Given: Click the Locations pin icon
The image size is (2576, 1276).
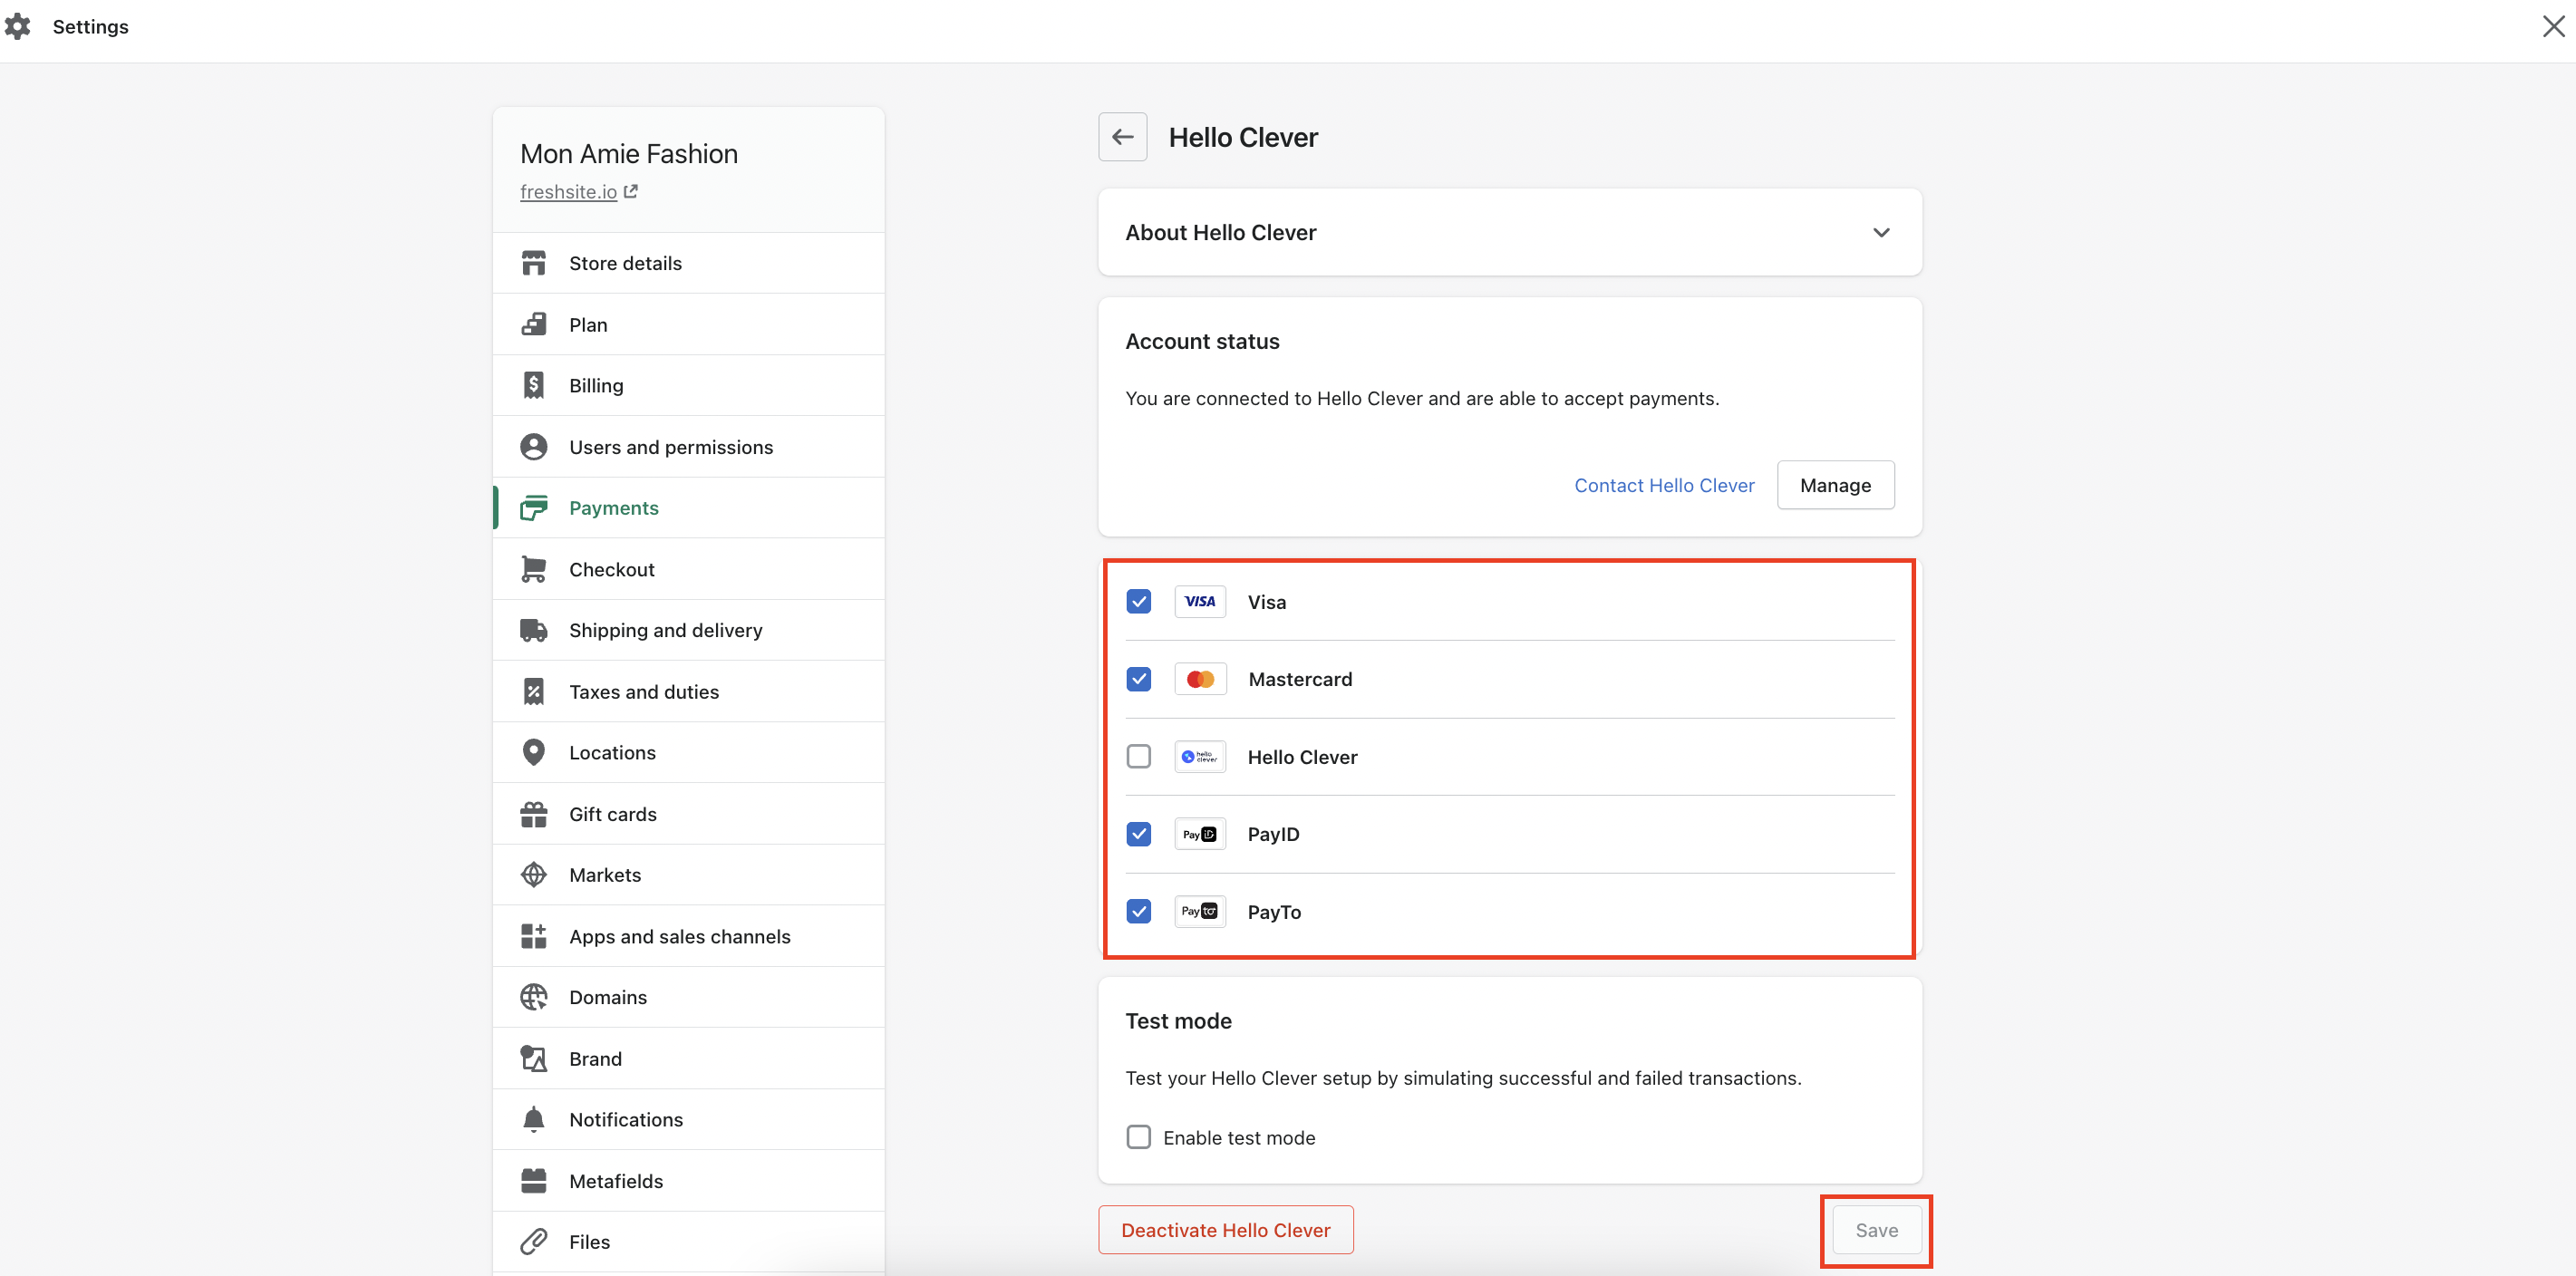Looking at the screenshot, I should click(533, 752).
